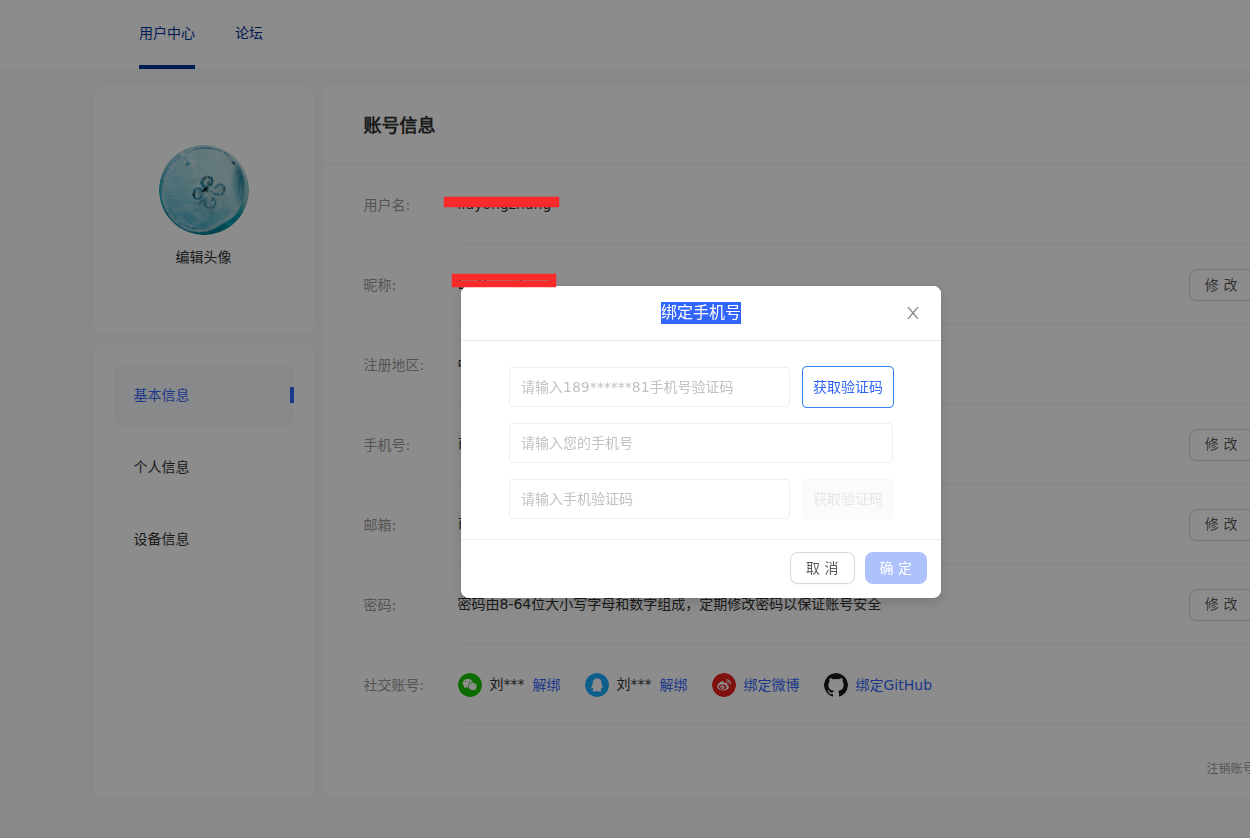Click the GitHub icon

click(x=836, y=685)
